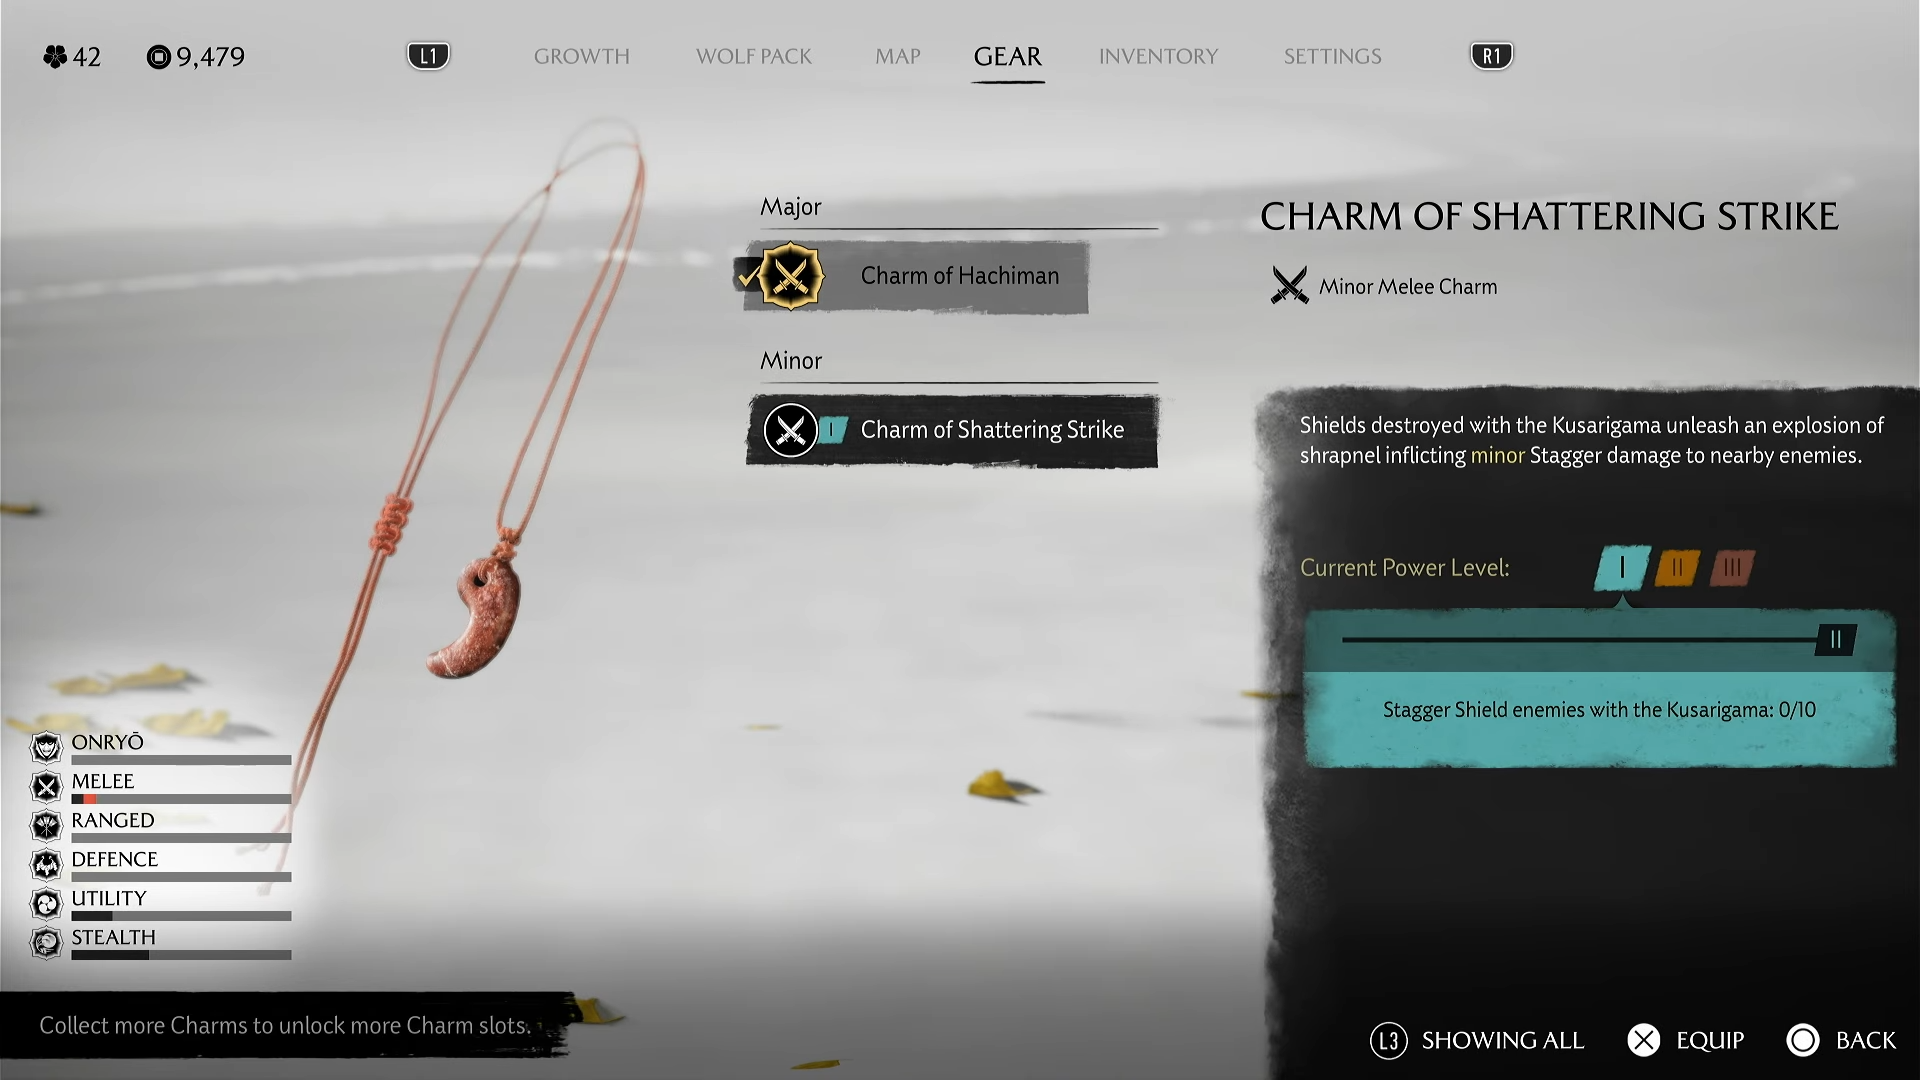Select power level II orange badge
The image size is (1920, 1080).
click(1677, 568)
